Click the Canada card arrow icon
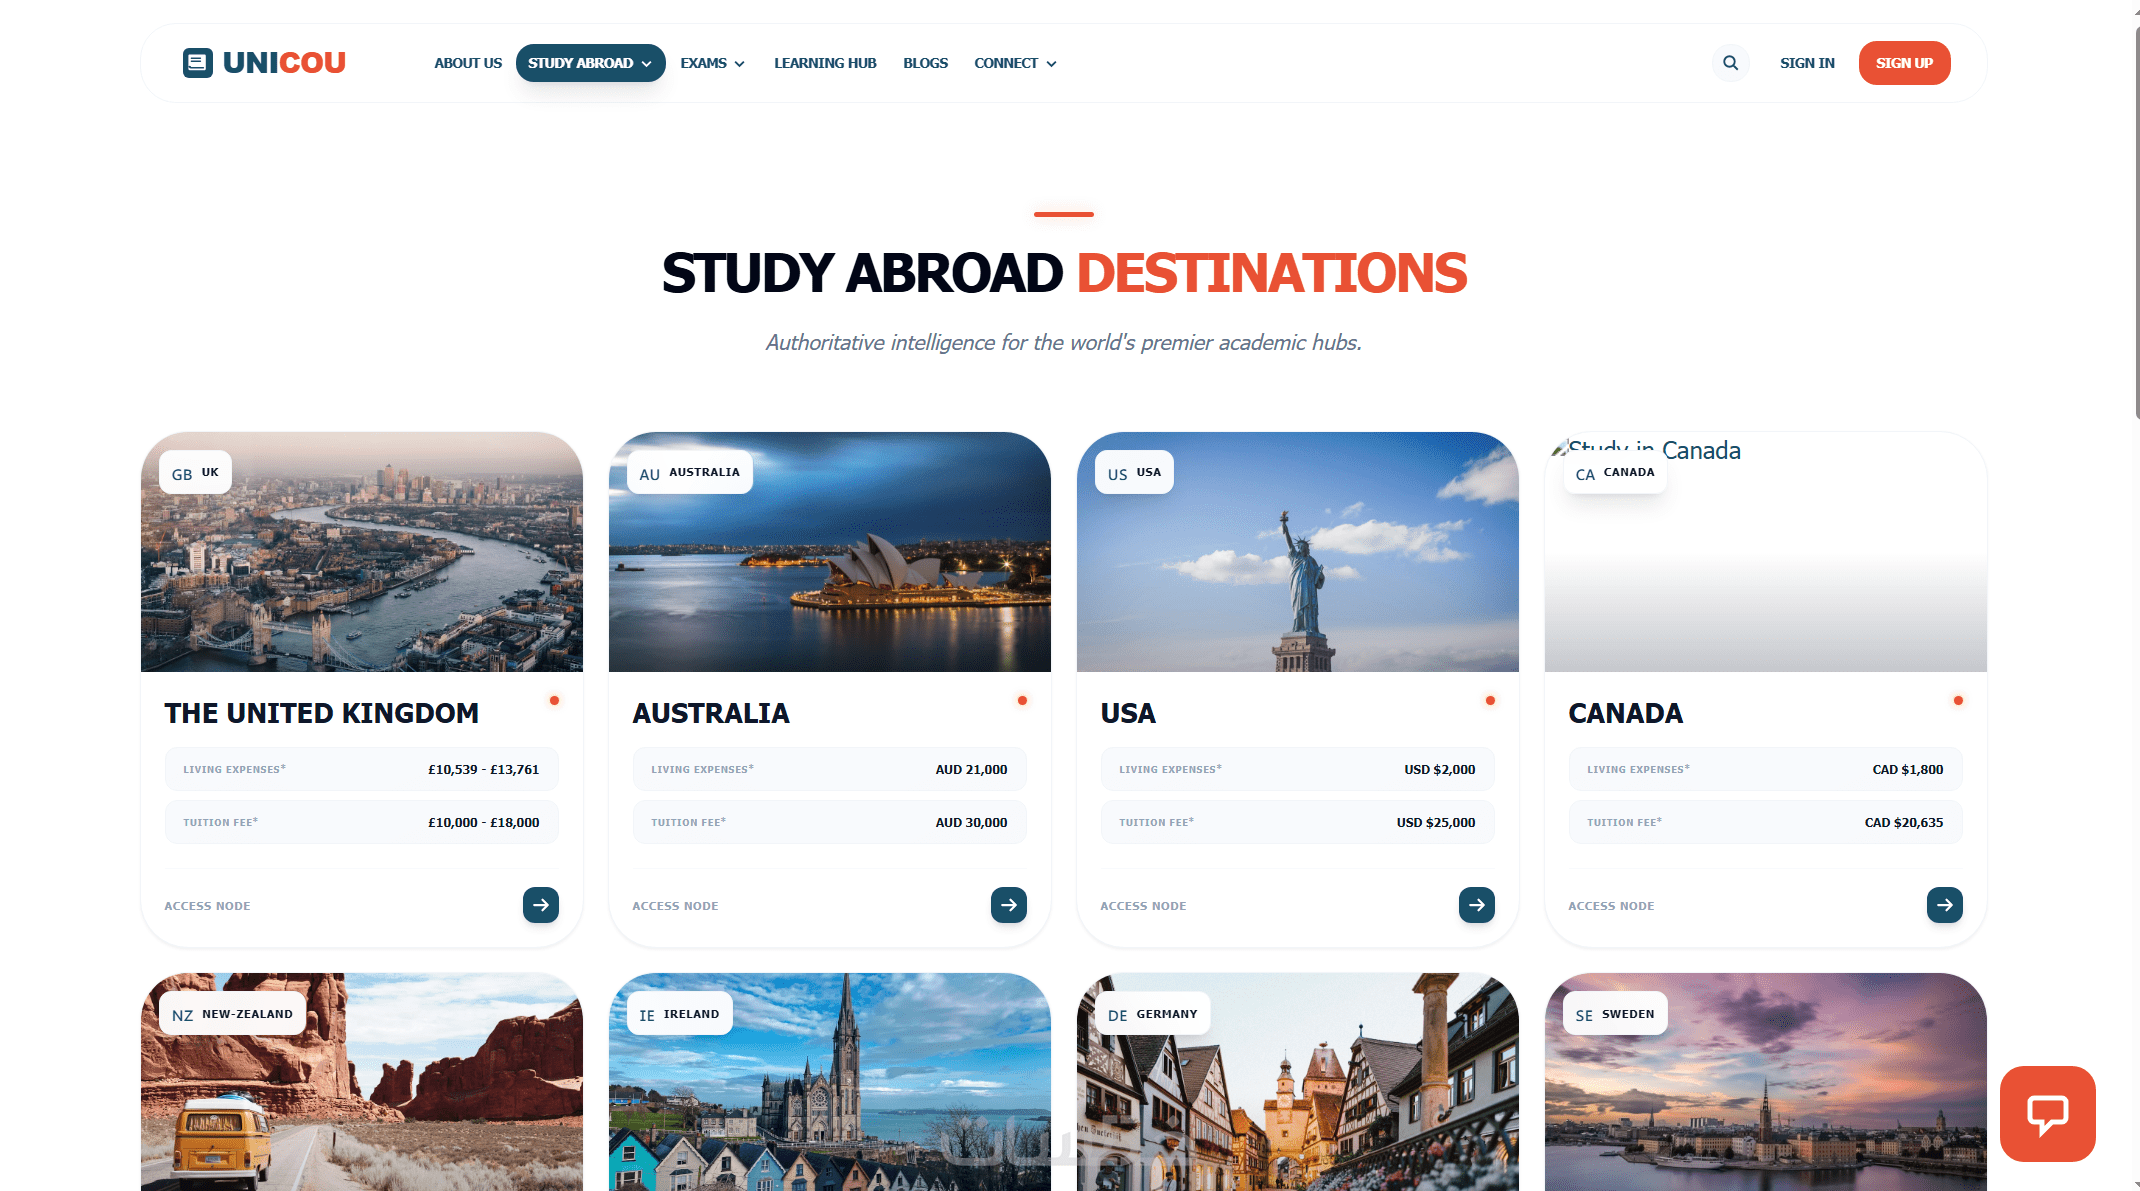 (1944, 905)
